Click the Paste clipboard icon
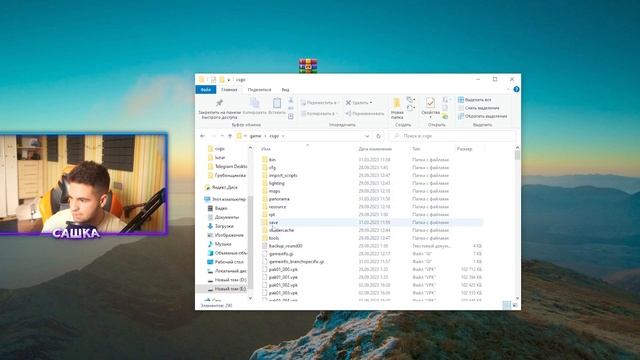The height and width of the screenshot is (360, 640). 277,103
